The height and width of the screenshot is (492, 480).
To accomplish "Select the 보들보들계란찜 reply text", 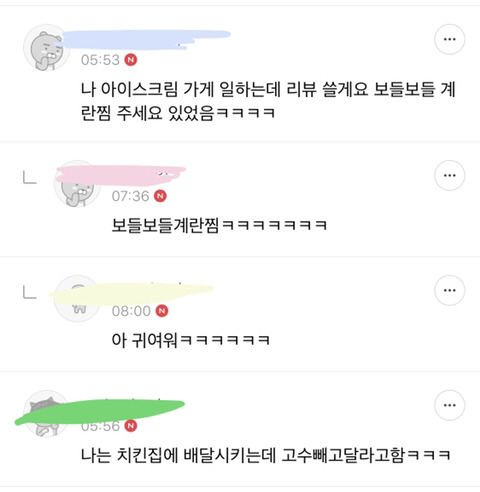I will 219,225.
